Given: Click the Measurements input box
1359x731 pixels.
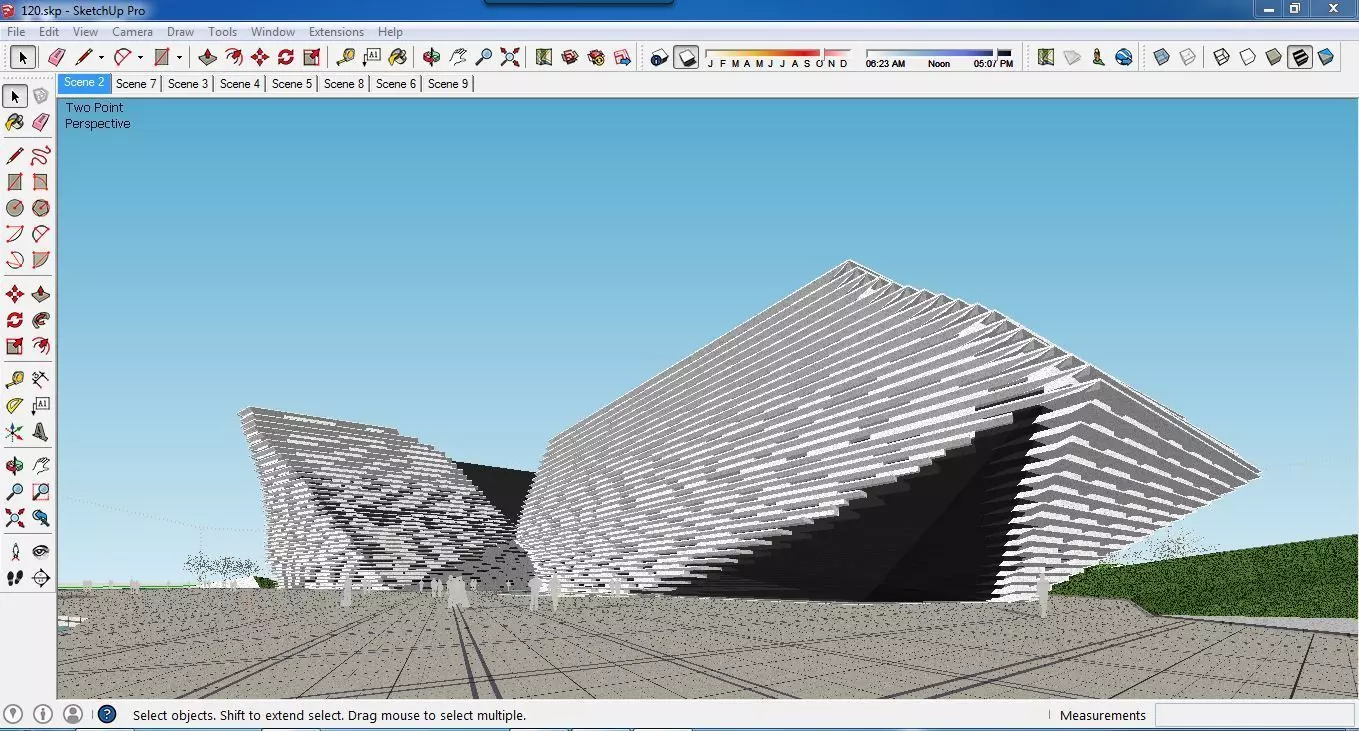Looking at the screenshot, I should tap(1254, 715).
